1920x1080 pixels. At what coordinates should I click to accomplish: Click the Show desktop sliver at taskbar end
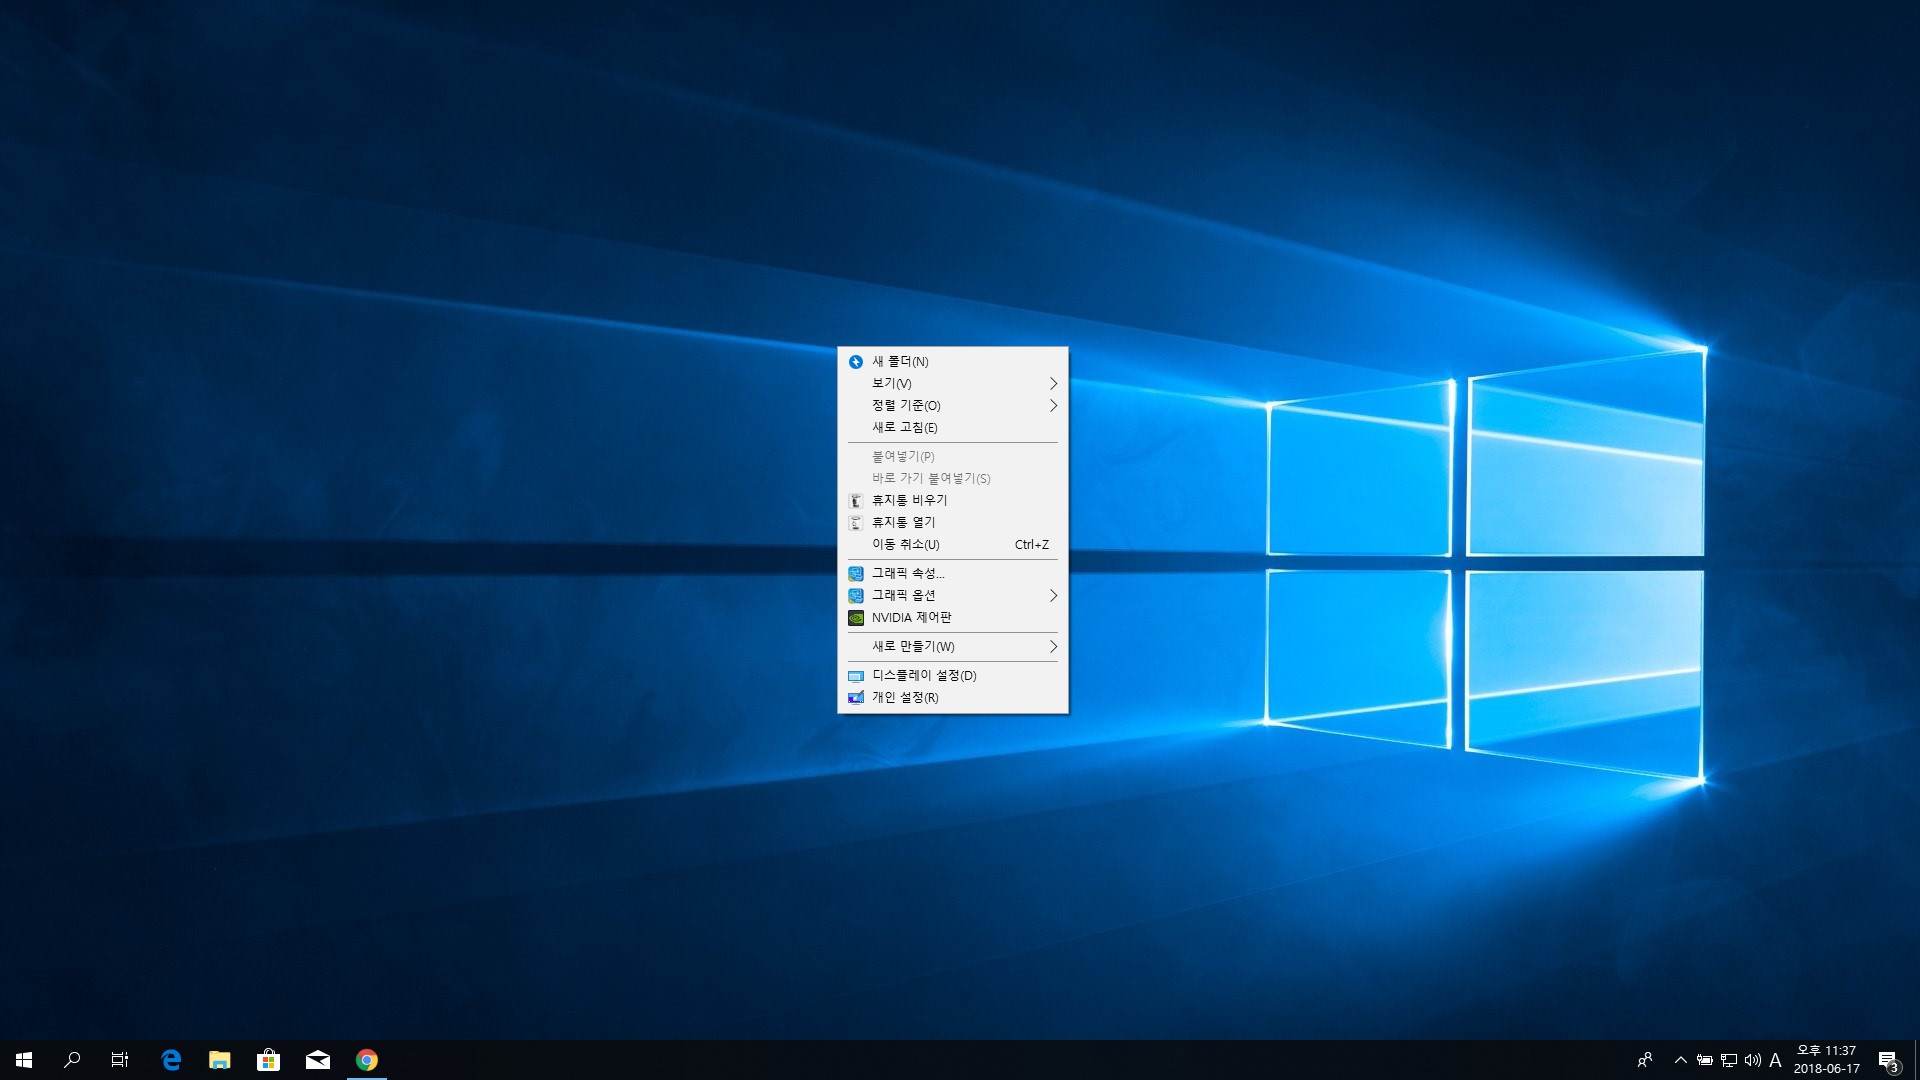(1917, 1060)
